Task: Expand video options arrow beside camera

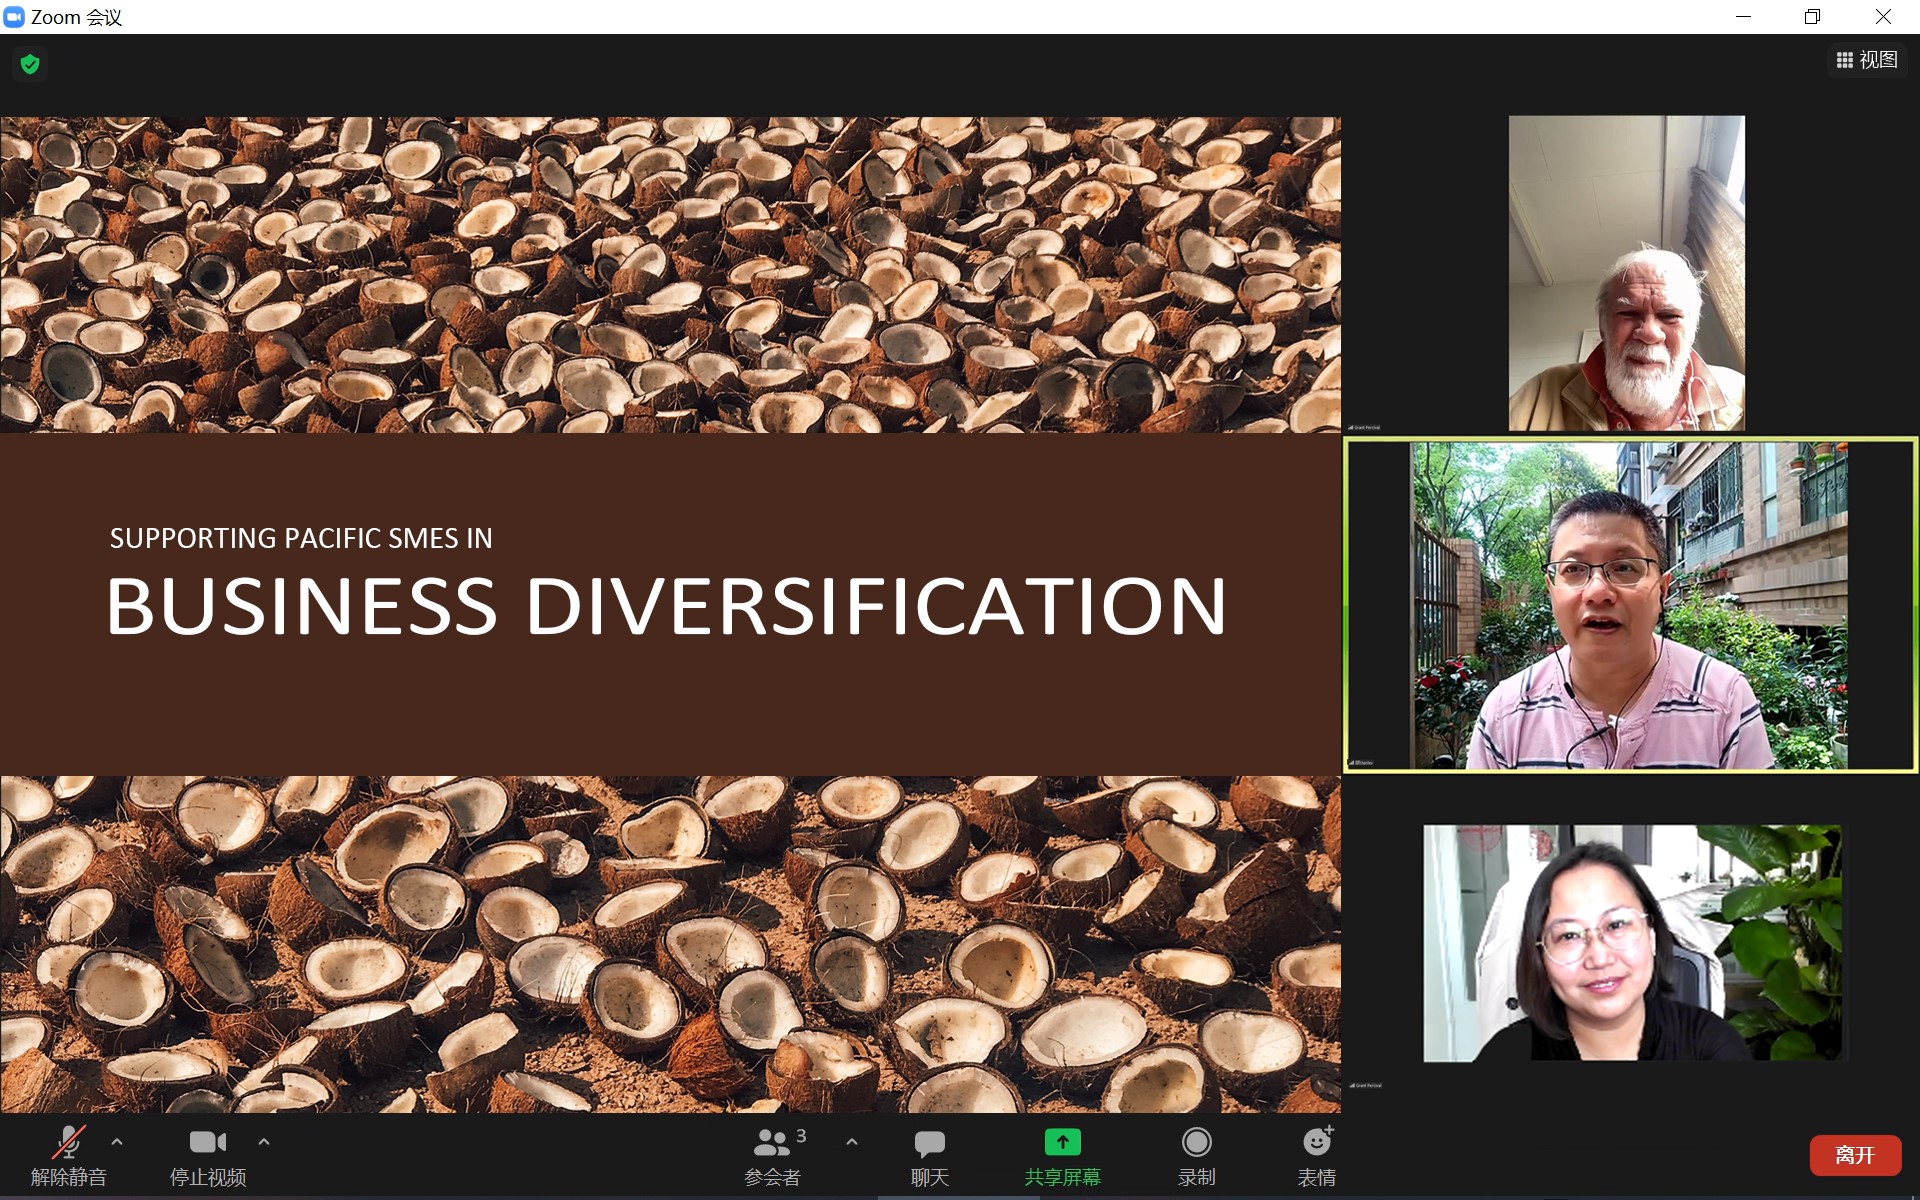Action: [264, 1142]
